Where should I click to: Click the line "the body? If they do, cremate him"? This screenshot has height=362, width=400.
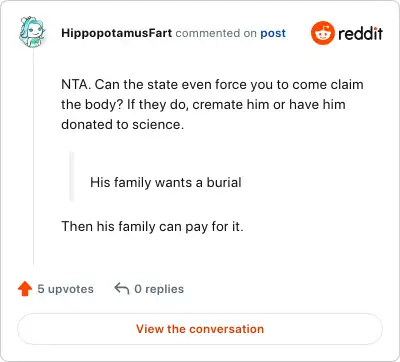[203, 105]
